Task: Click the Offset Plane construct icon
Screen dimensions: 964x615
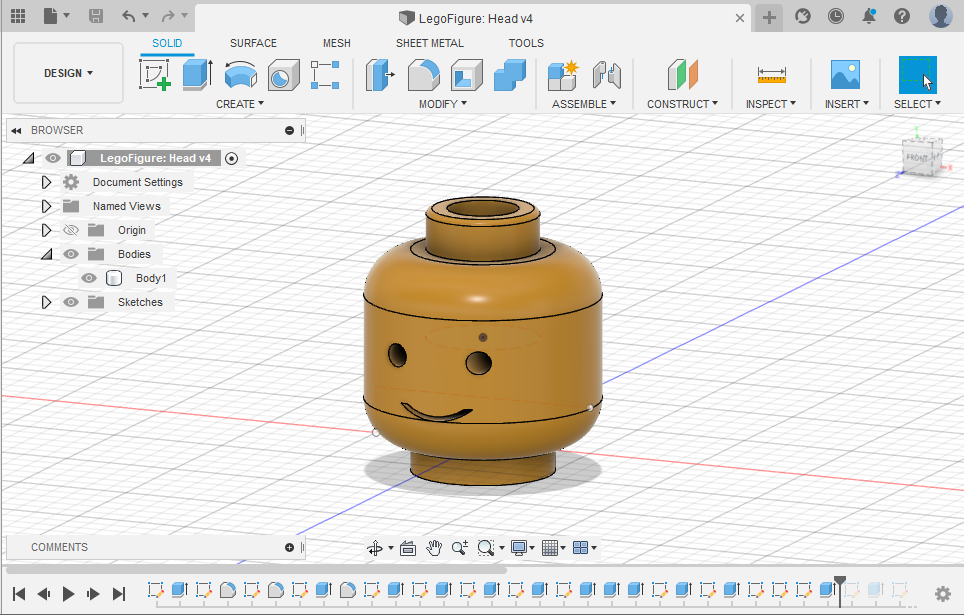Action: point(682,75)
